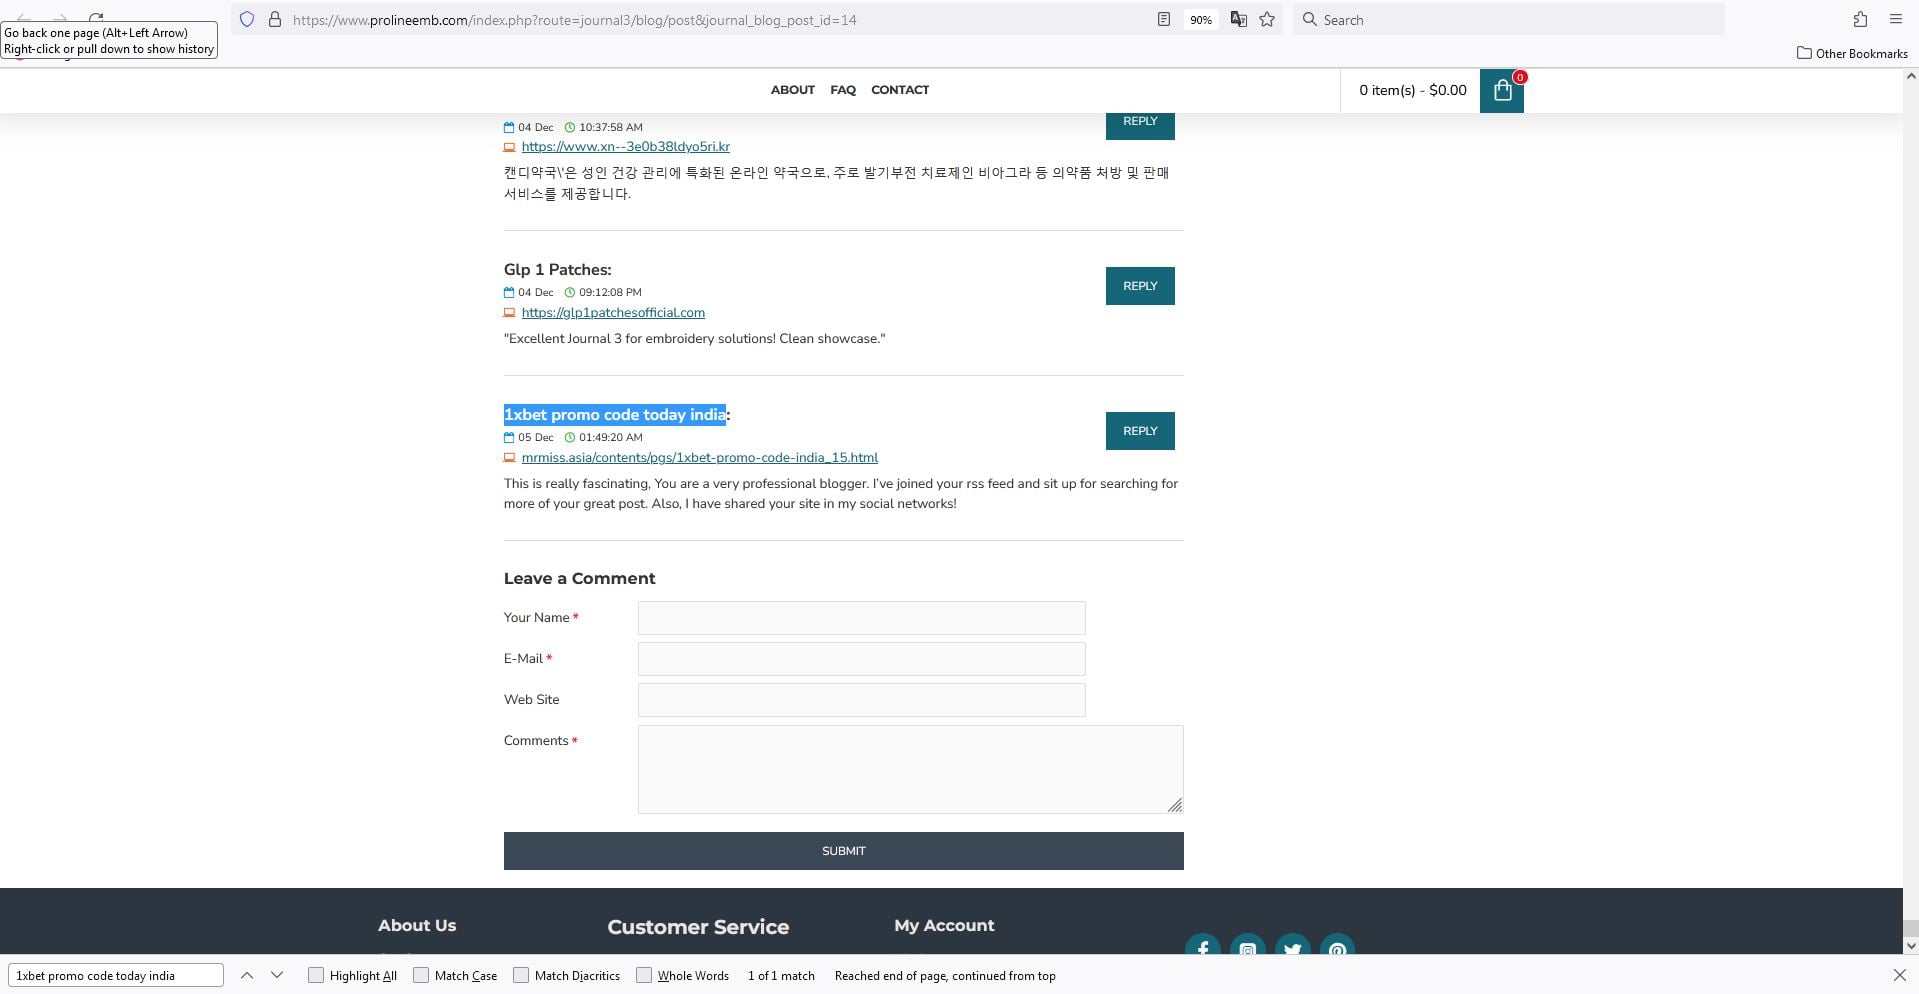Open the shopping cart bag icon

(x=1501, y=90)
